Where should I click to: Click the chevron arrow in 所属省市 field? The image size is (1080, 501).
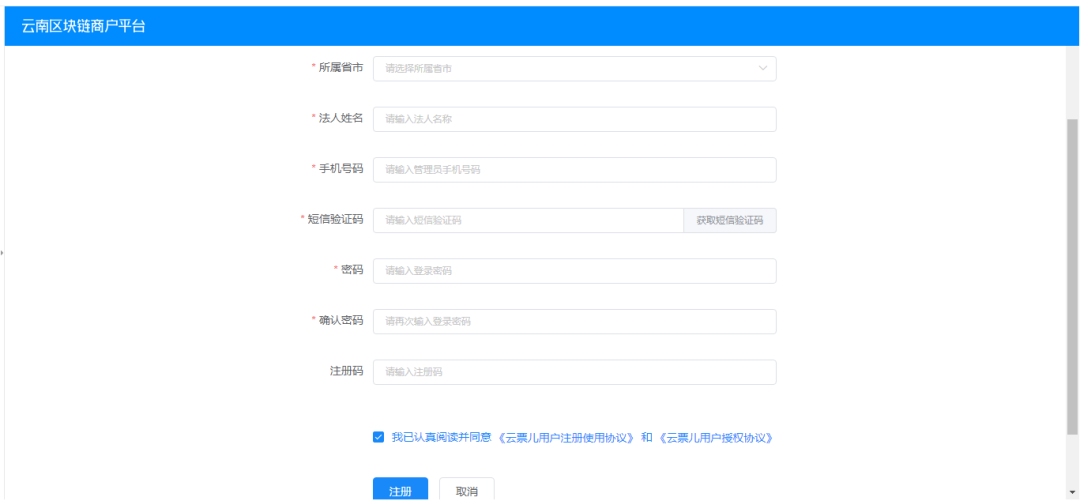coord(762,69)
